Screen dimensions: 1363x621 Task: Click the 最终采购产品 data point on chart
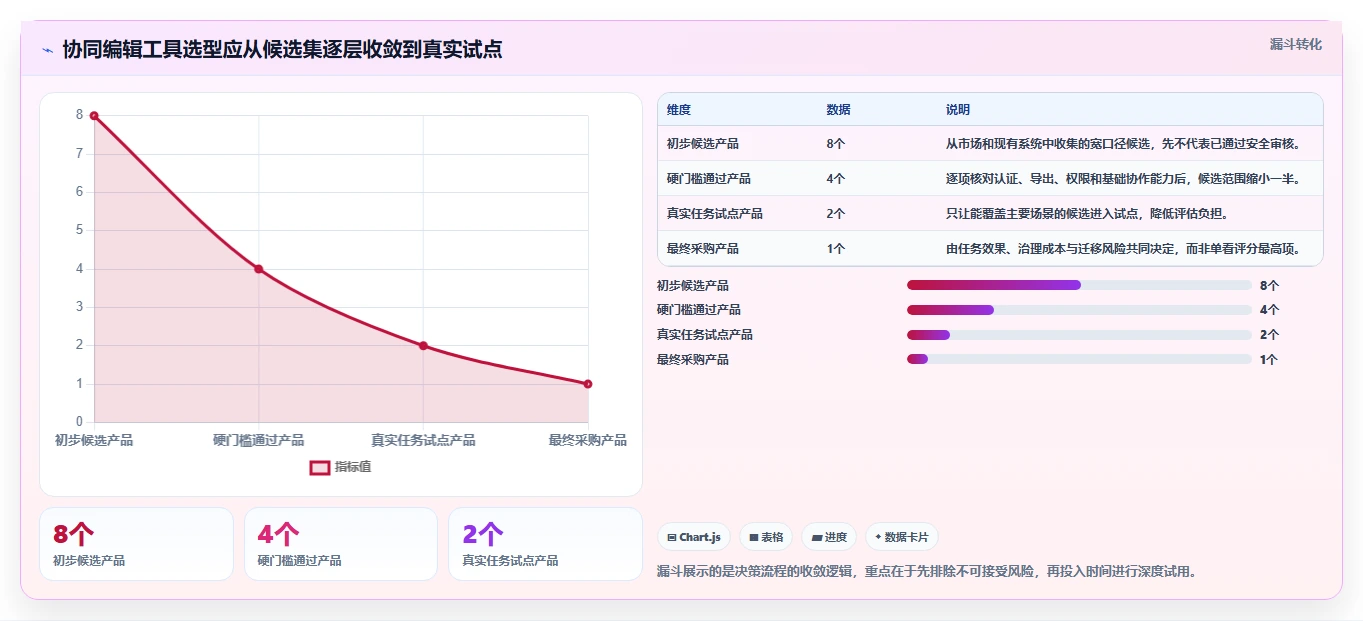point(588,384)
